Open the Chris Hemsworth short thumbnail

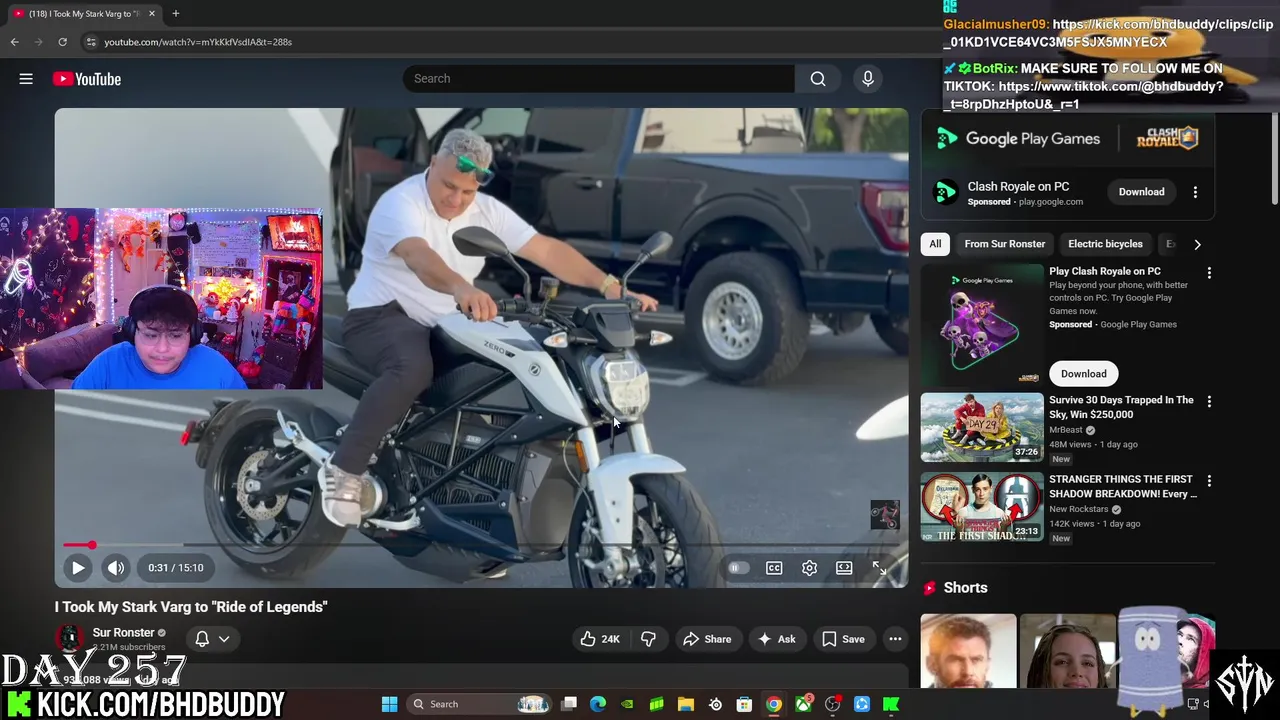(968, 651)
